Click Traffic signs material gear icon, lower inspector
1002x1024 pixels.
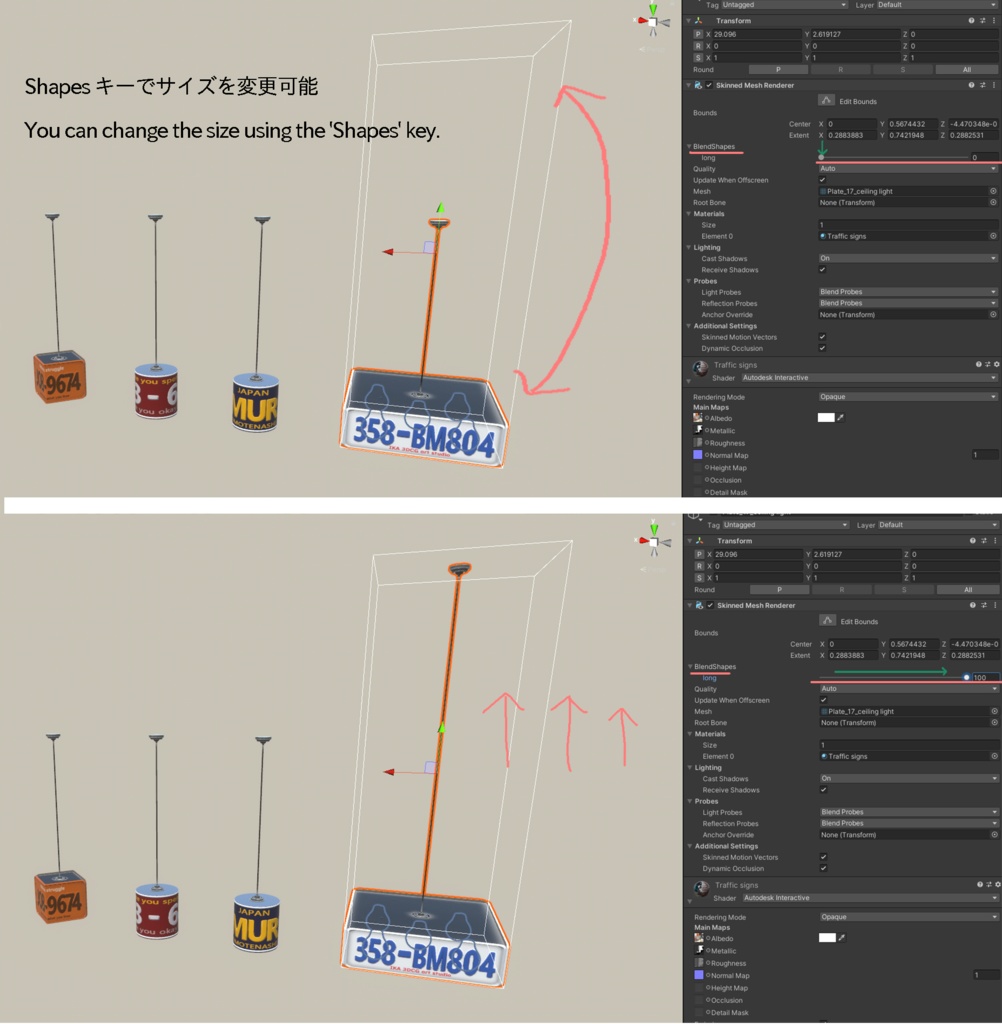(x=997, y=884)
